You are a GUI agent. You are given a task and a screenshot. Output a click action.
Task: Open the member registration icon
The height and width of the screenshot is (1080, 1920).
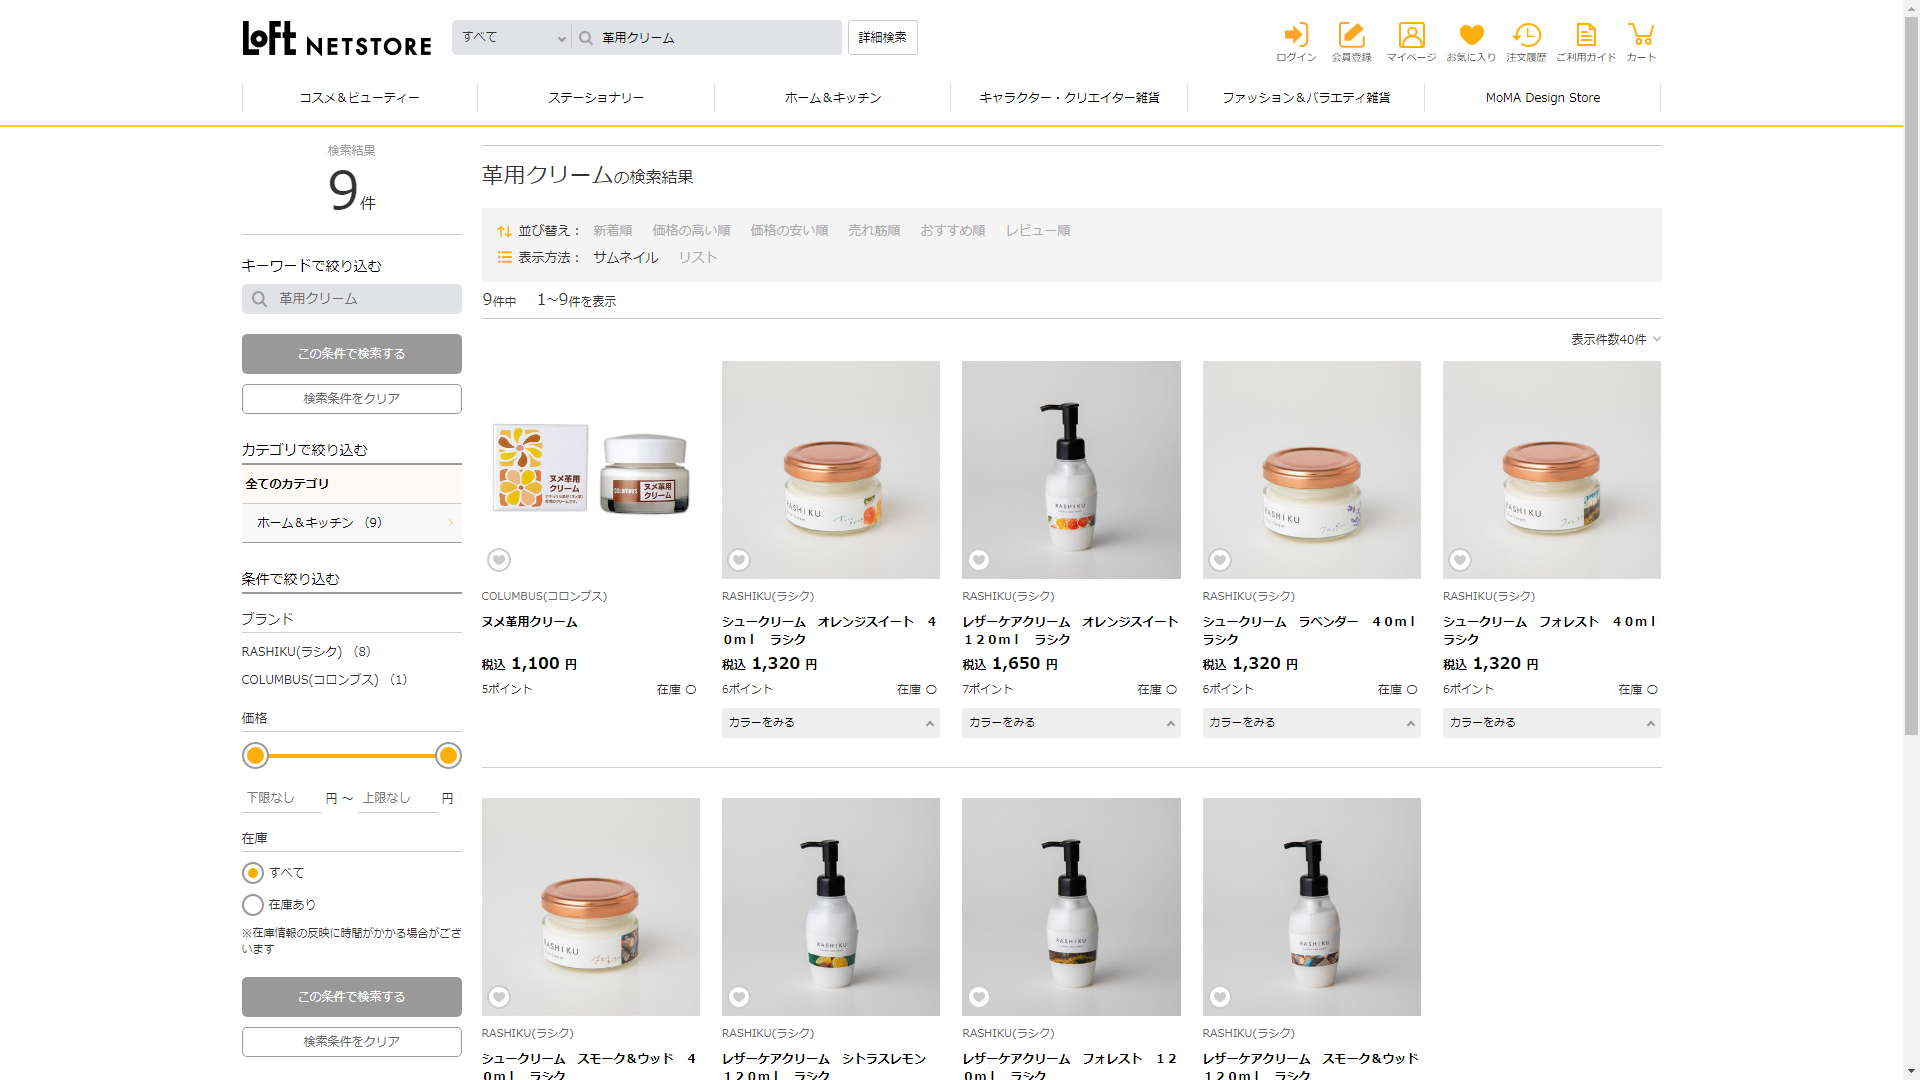click(x=1351, y=36)
